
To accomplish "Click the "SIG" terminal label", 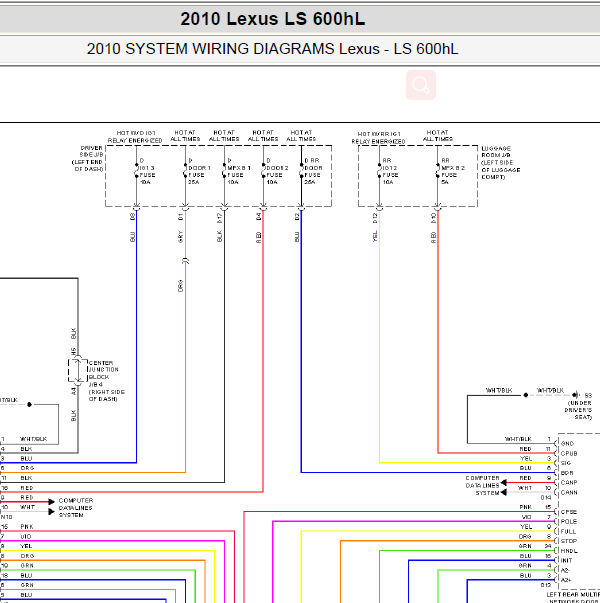I will click(x=566, y=463).
